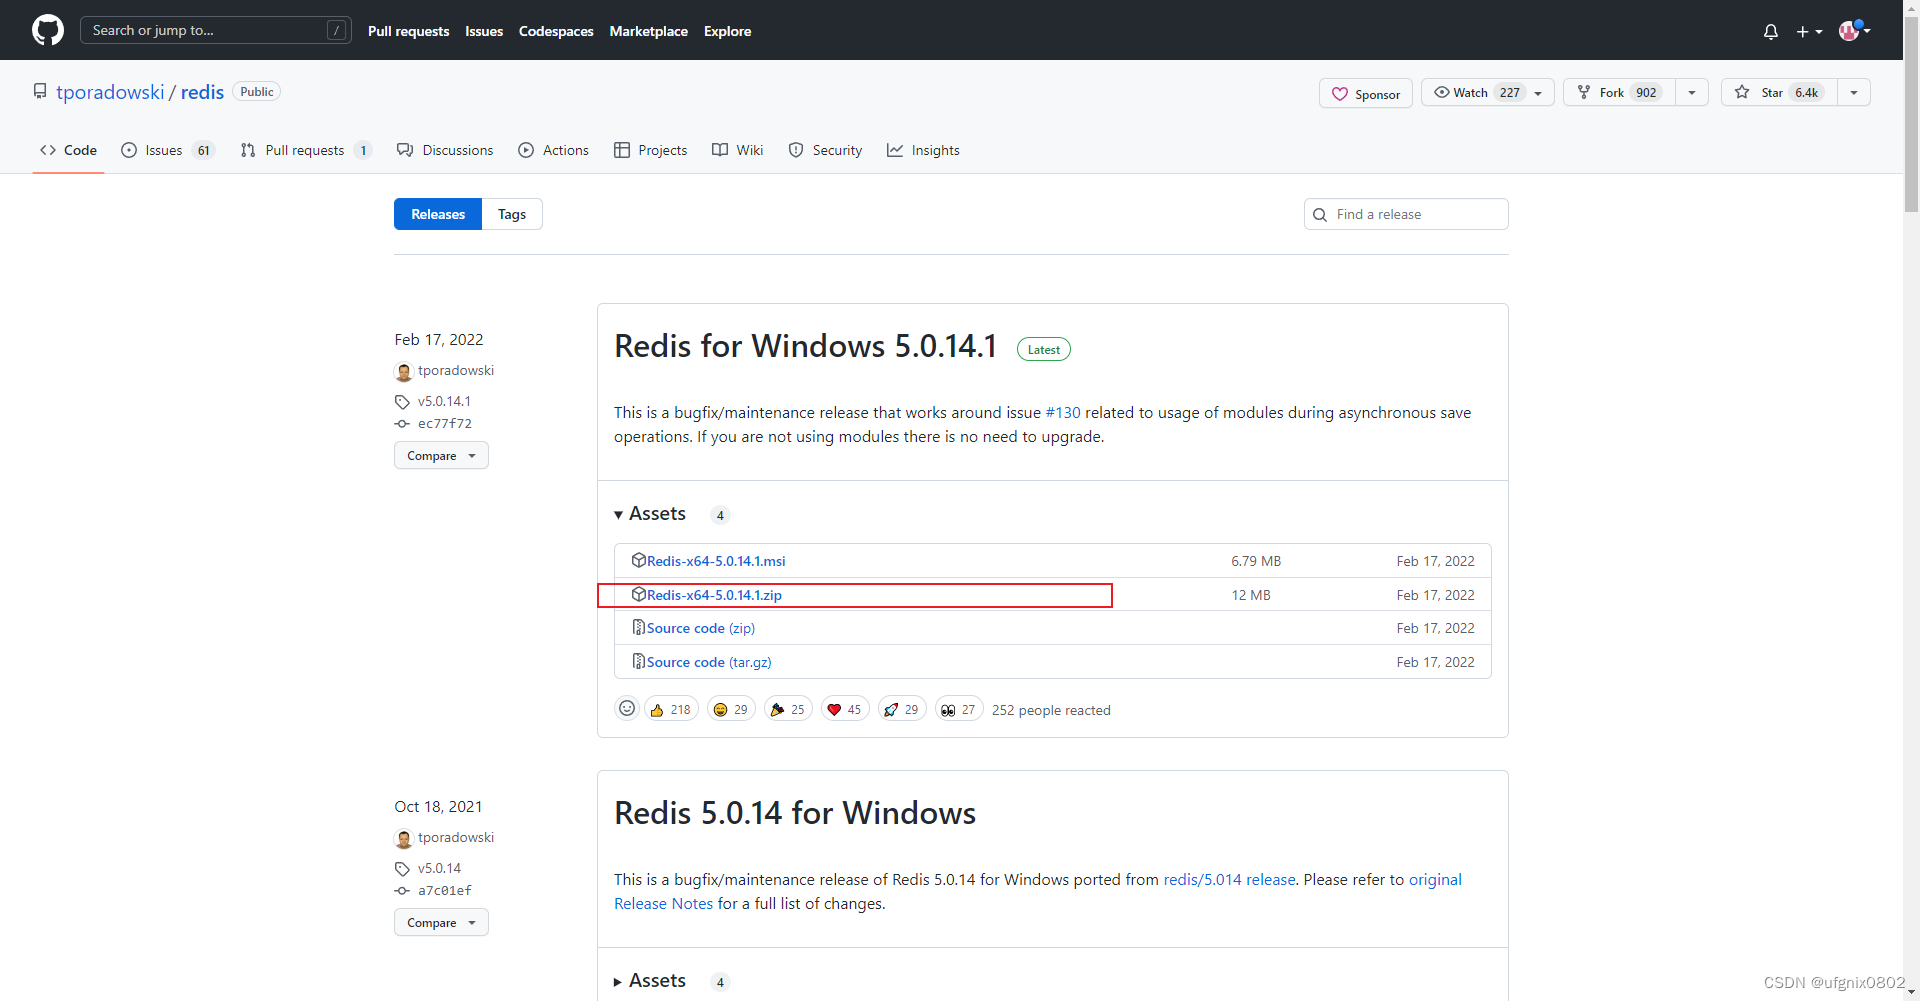Open the notifications bell
This screenshot has height=1001, width=1920.
pos(1771,31)
